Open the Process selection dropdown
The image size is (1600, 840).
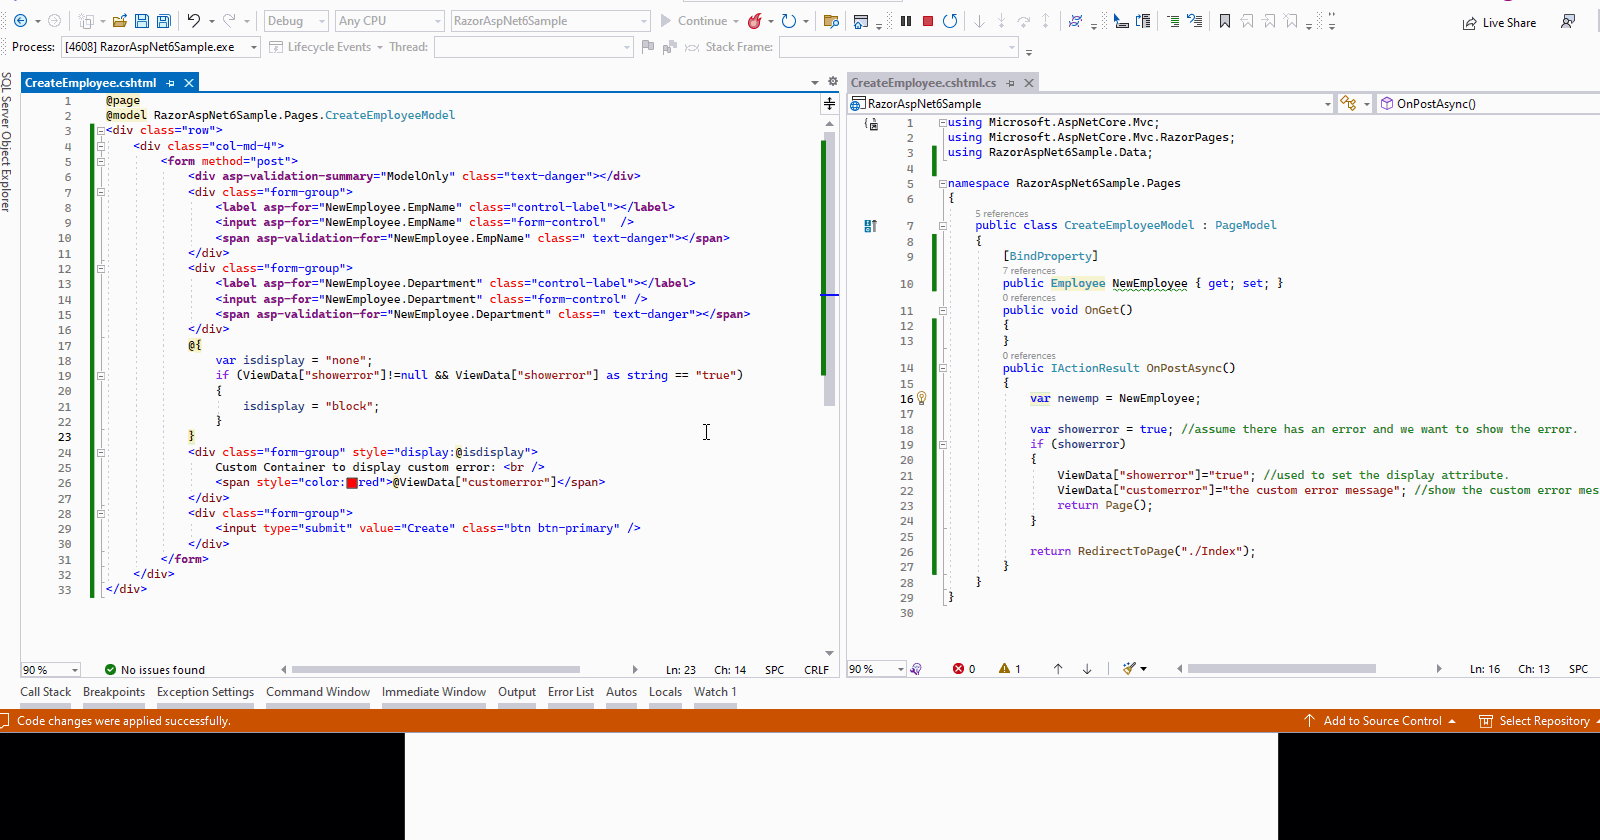point(253,47)
